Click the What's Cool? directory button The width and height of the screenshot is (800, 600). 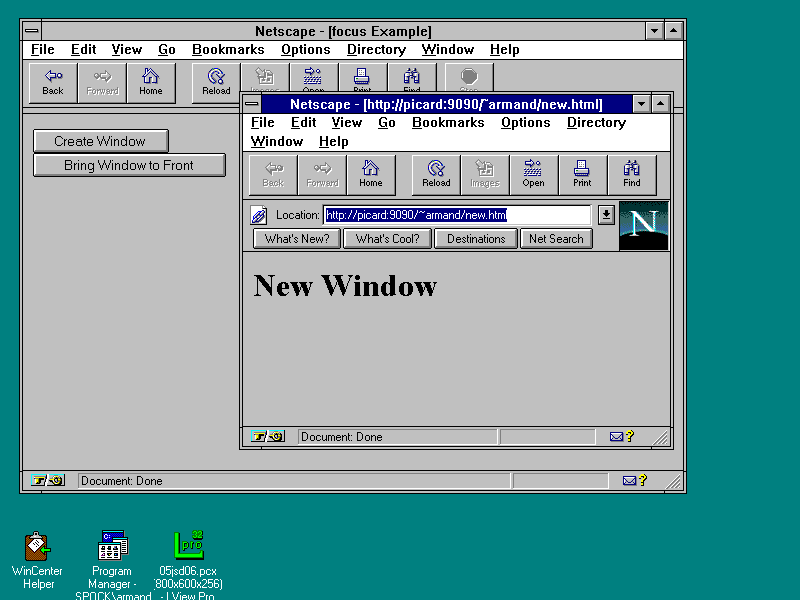pos(387,239)
